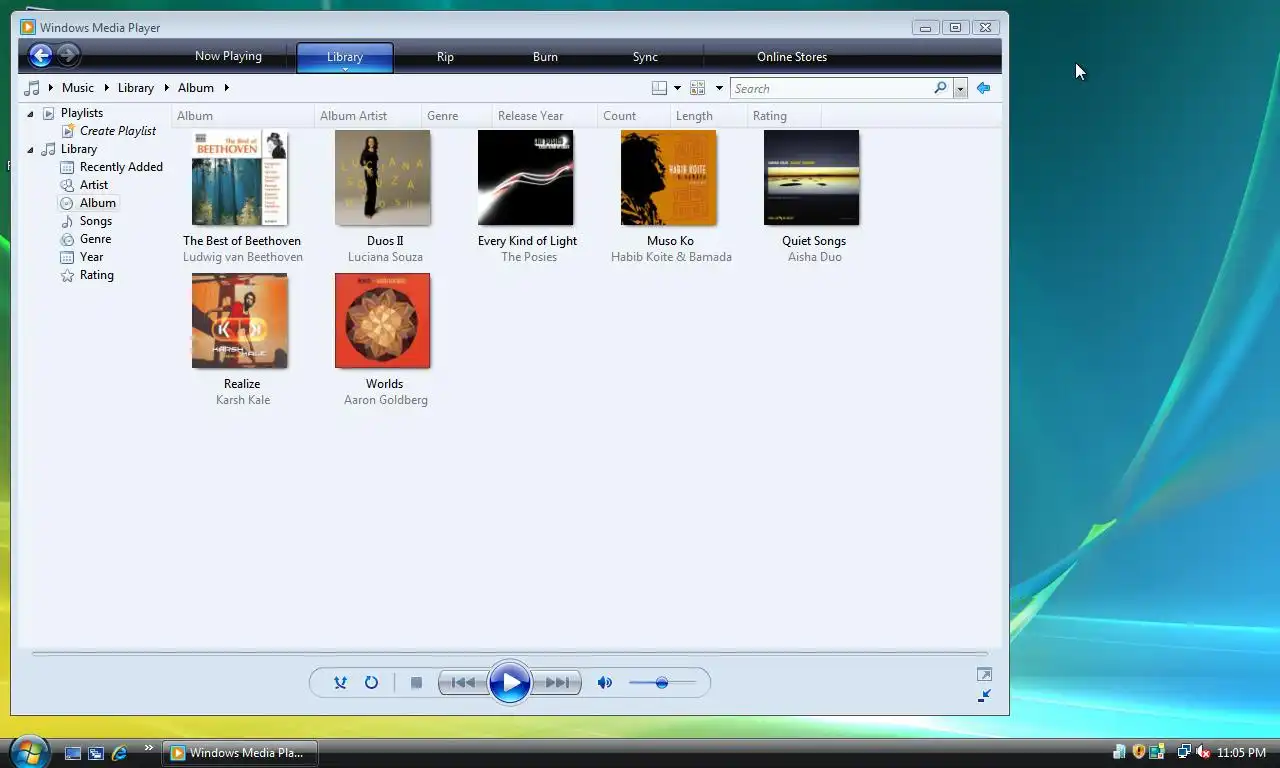Screen dimensions: 1280x768
Task: Go back with the blue Back arrow
Action: coord(40,55)
